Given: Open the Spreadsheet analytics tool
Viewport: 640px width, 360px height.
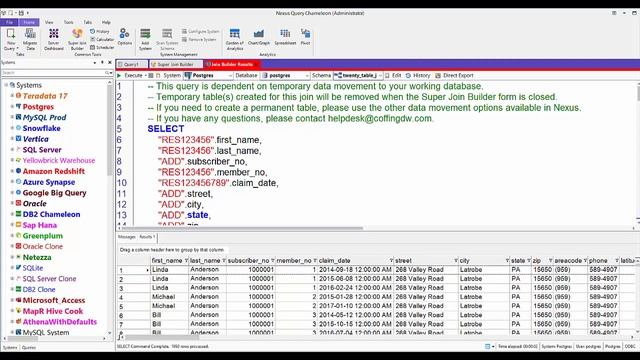Looking at the screenshot, I should [x=285, y=36].
